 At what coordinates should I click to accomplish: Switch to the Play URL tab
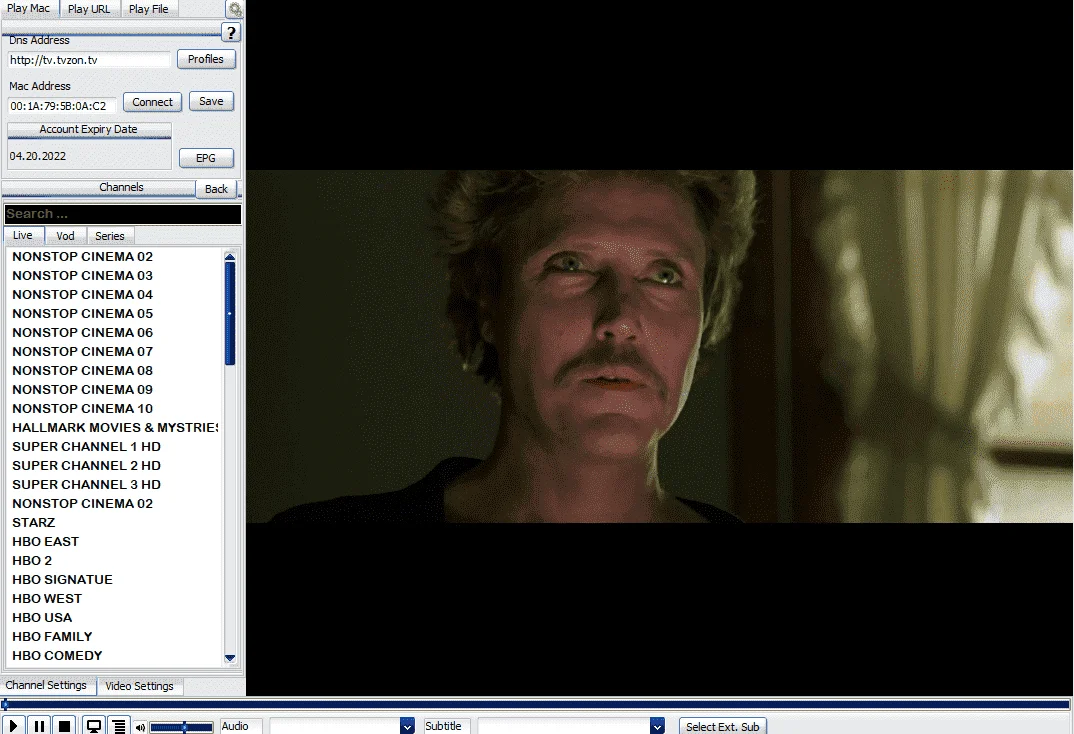89,9
